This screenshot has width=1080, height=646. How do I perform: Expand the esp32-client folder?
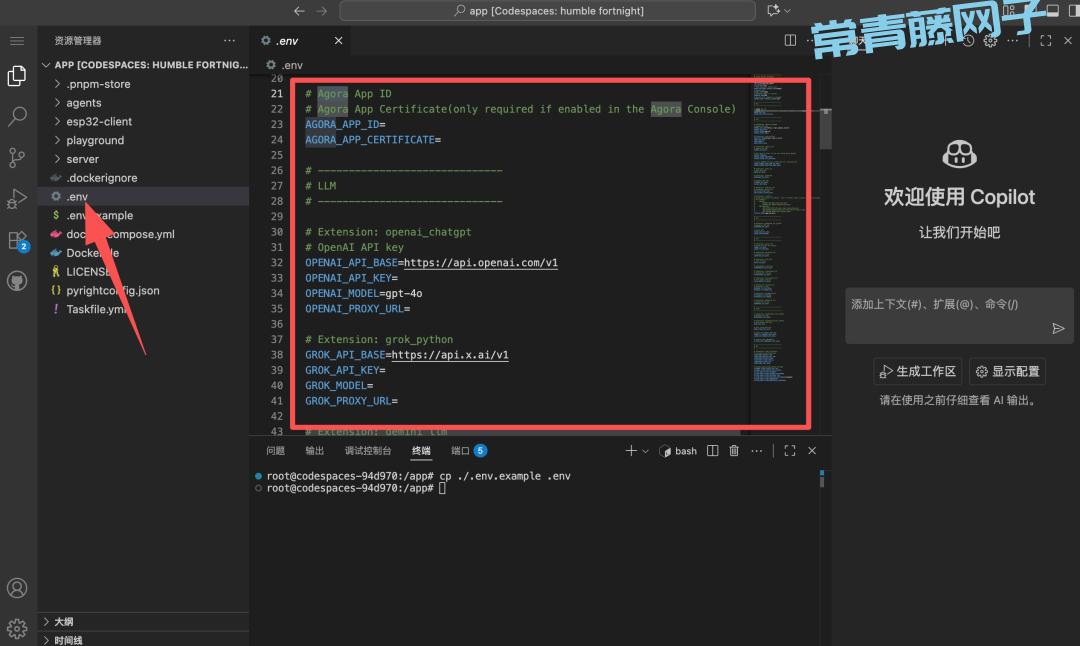[x=144, y=121]
